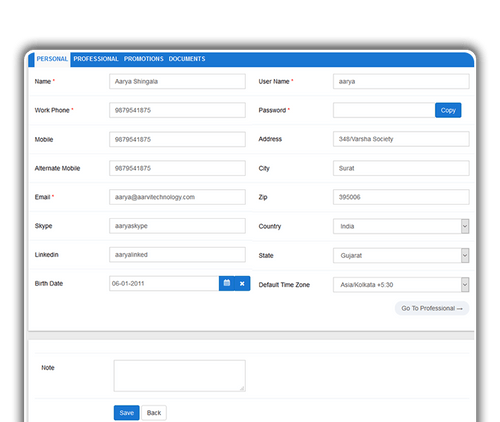This screenshot has width=500, height=422.
Task: Click the Birth Date text field
Action: (164, 283)
